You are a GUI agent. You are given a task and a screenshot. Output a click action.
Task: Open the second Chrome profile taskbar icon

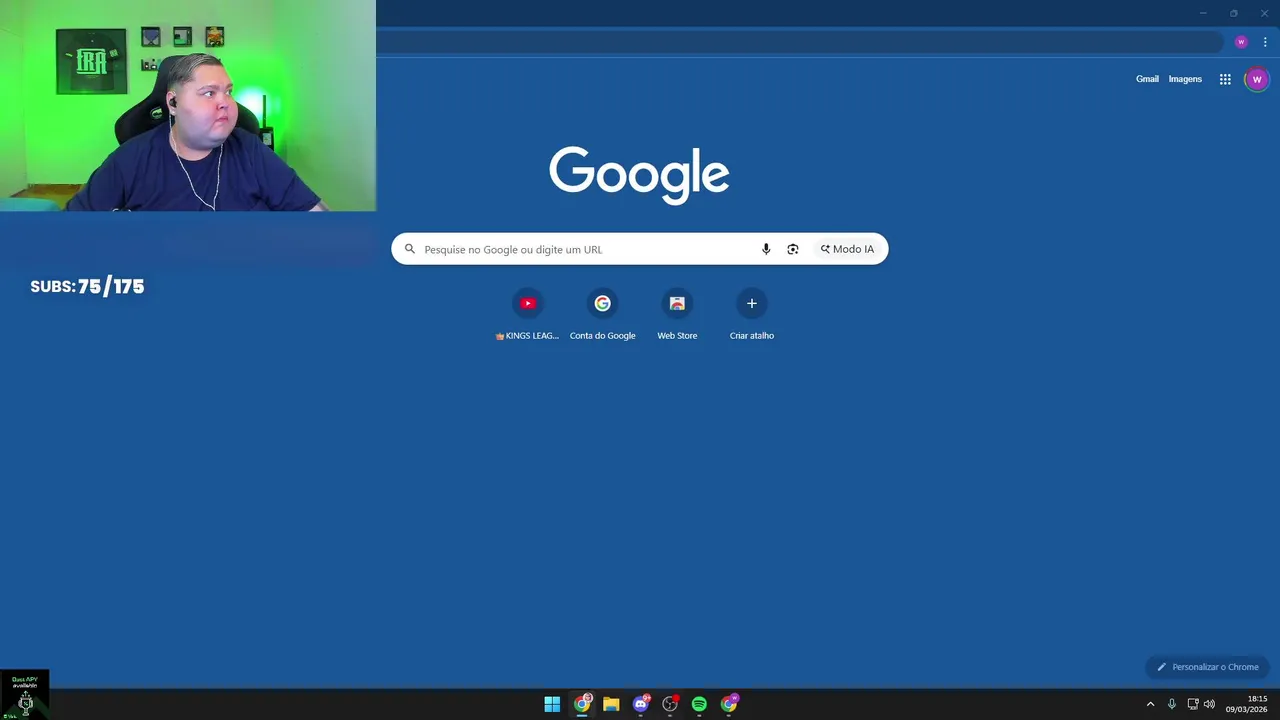(x=729, y=704)
